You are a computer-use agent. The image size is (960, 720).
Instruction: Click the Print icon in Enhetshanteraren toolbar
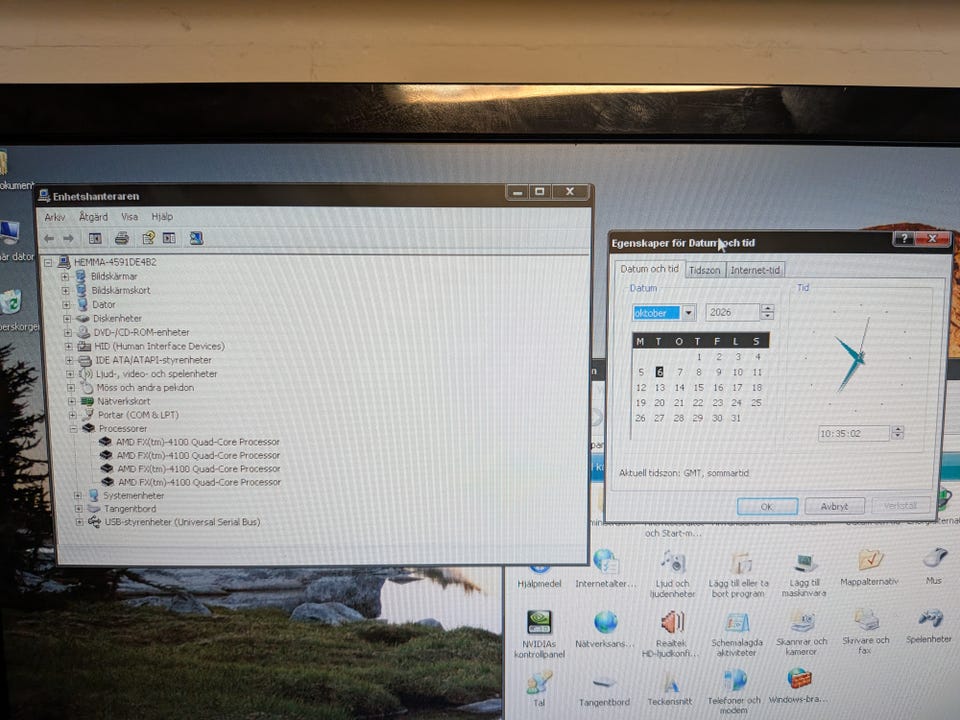pos(122,238)
